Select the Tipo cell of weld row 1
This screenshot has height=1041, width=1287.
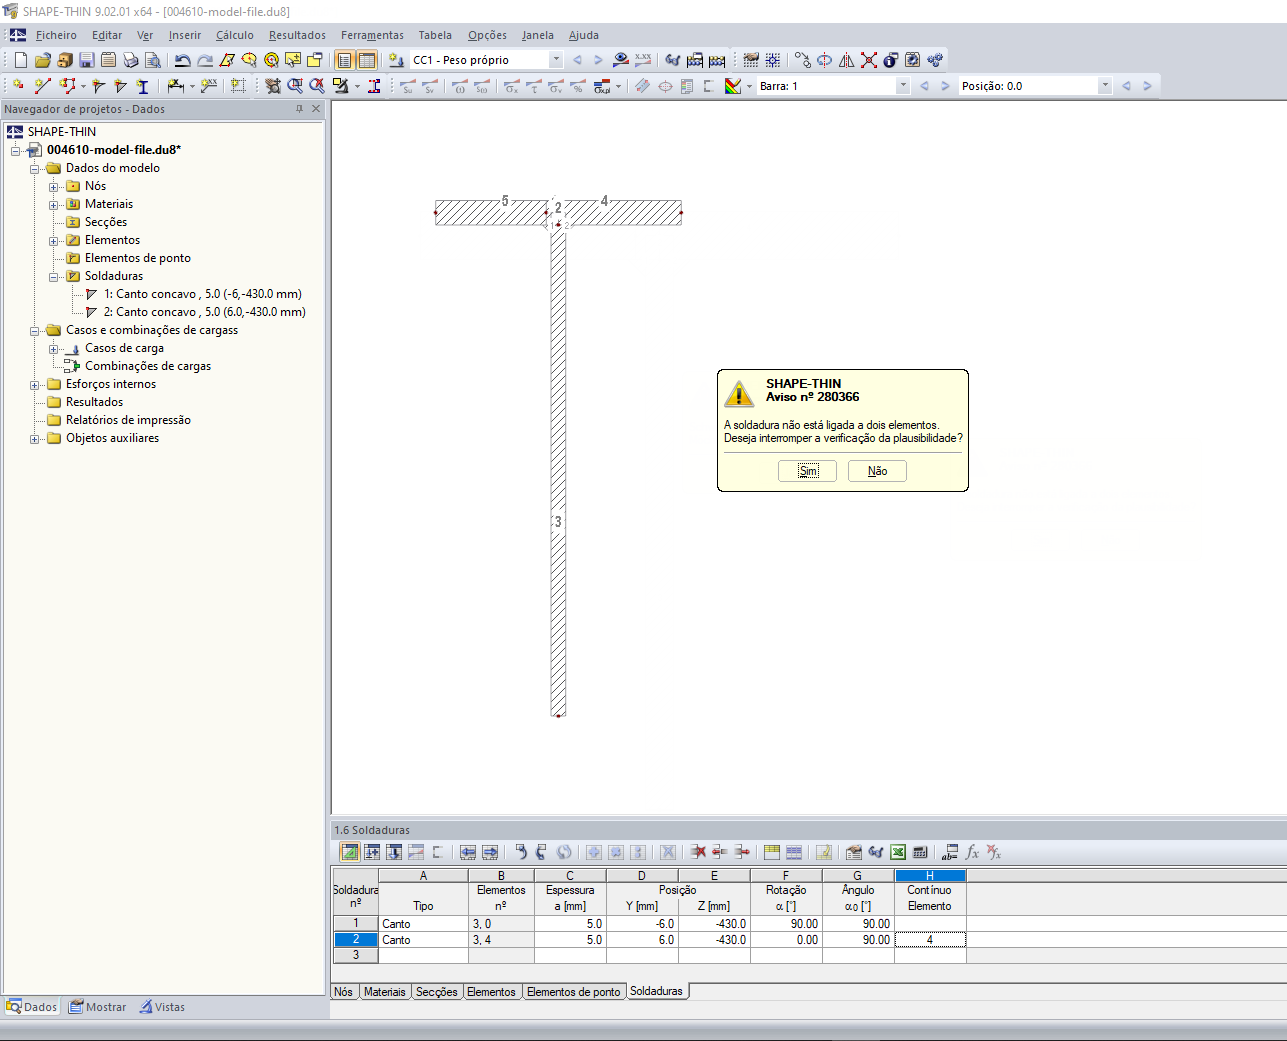(423, 924)
